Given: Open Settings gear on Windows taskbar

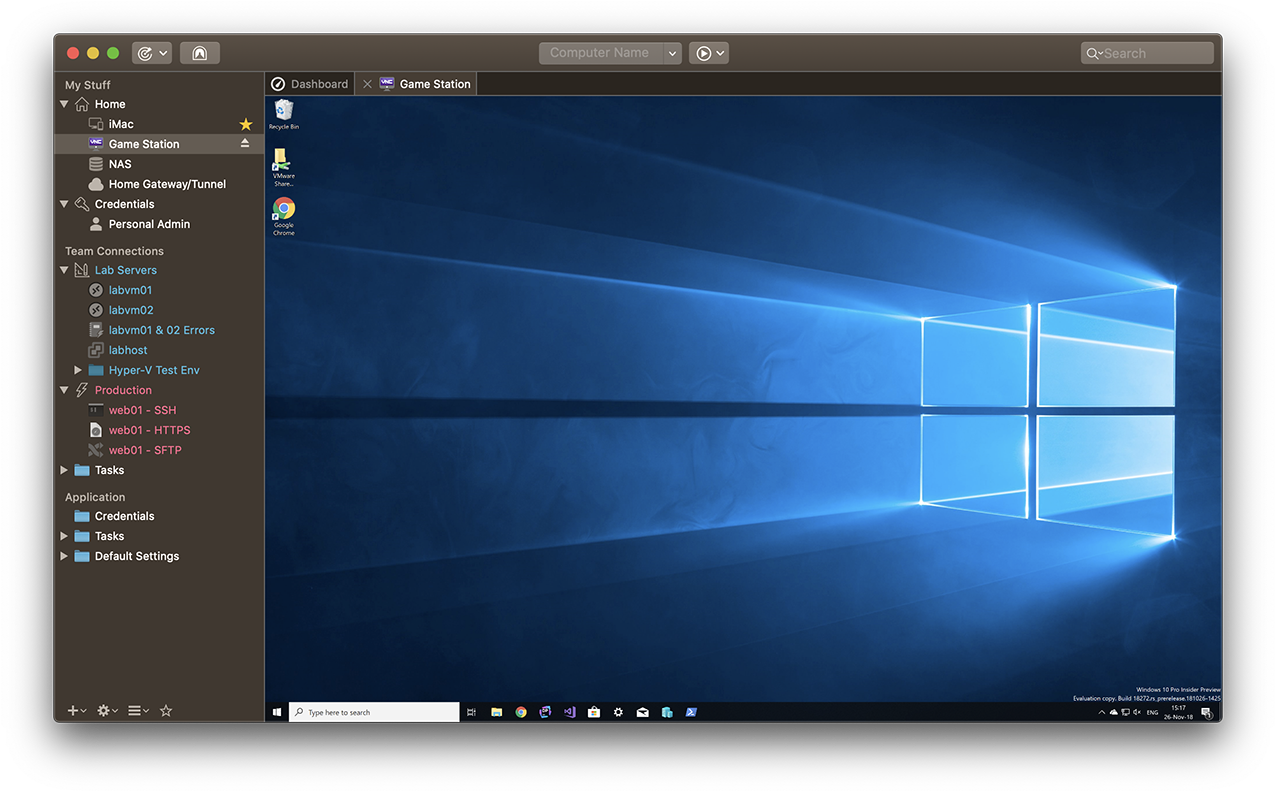Looking at the screenshot, I should pos(618,712).
